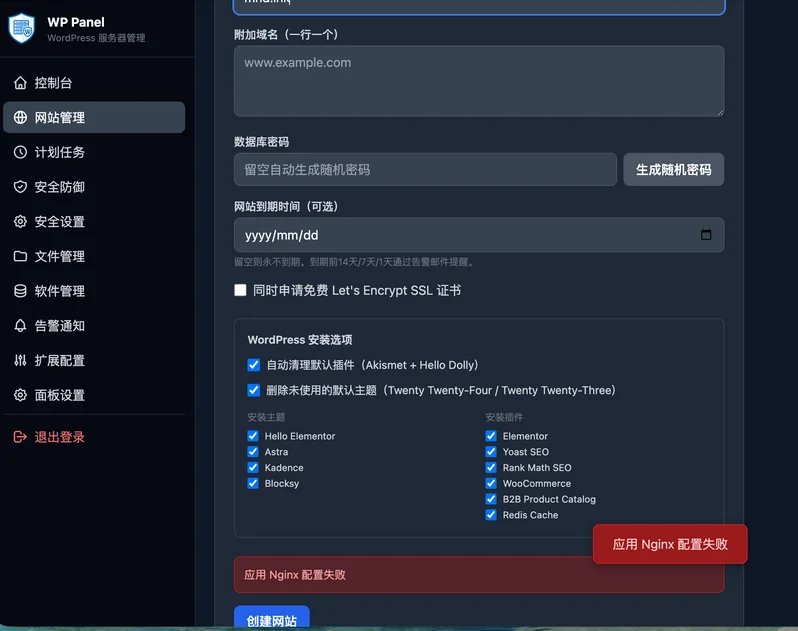Uncheck the Elementor plugin checkbox

(x=491, y=436)
